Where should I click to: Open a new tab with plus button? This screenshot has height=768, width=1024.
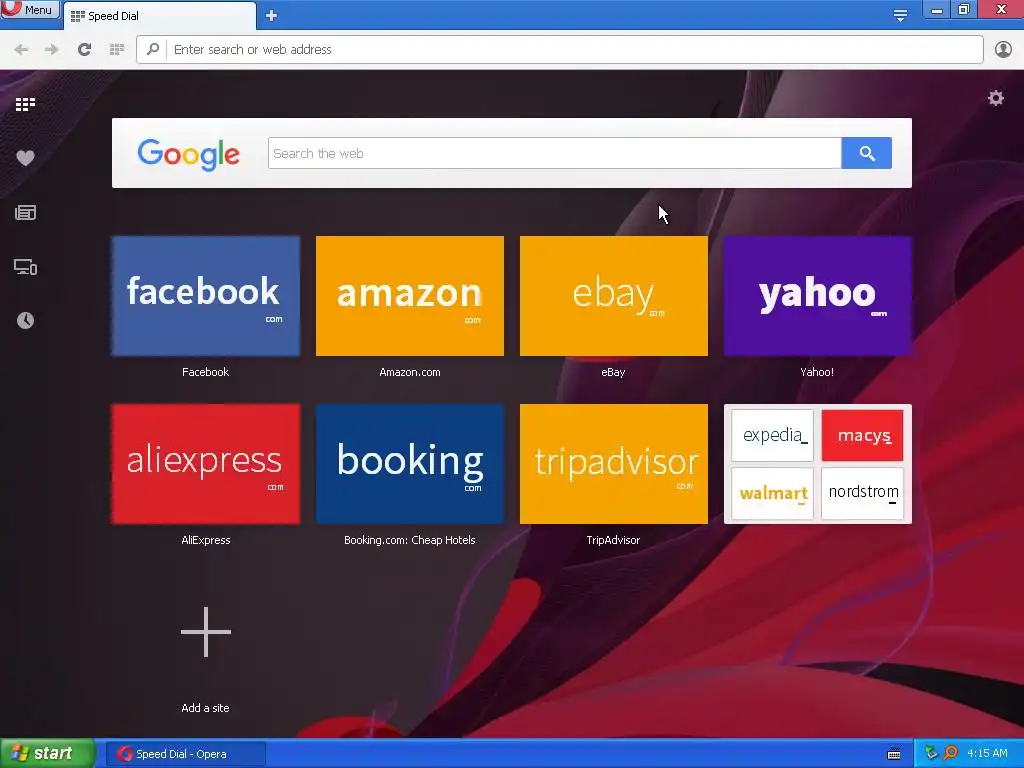pos(272,16)
